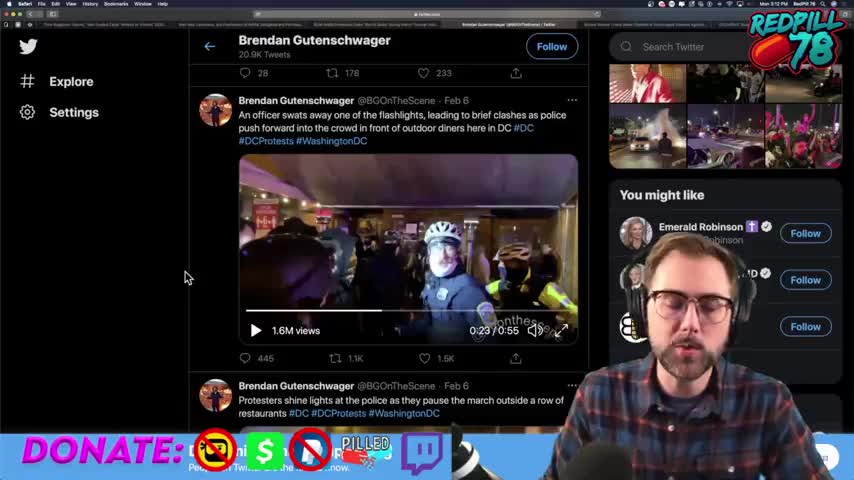Like the tweet with 233 likes
The height and width of the screenshot is (480, 854).
424,73
